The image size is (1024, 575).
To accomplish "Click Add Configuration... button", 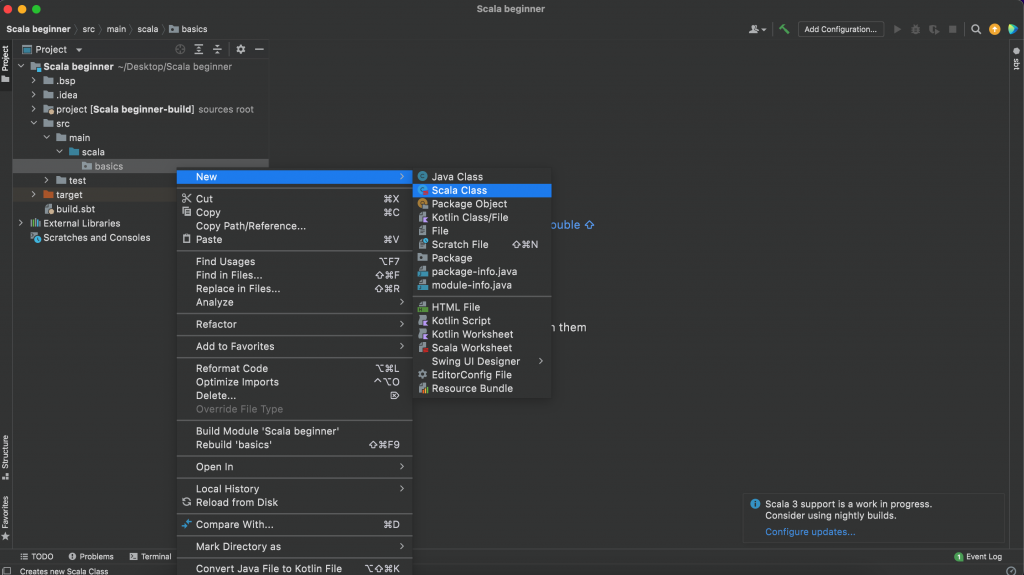I will 840,29.
